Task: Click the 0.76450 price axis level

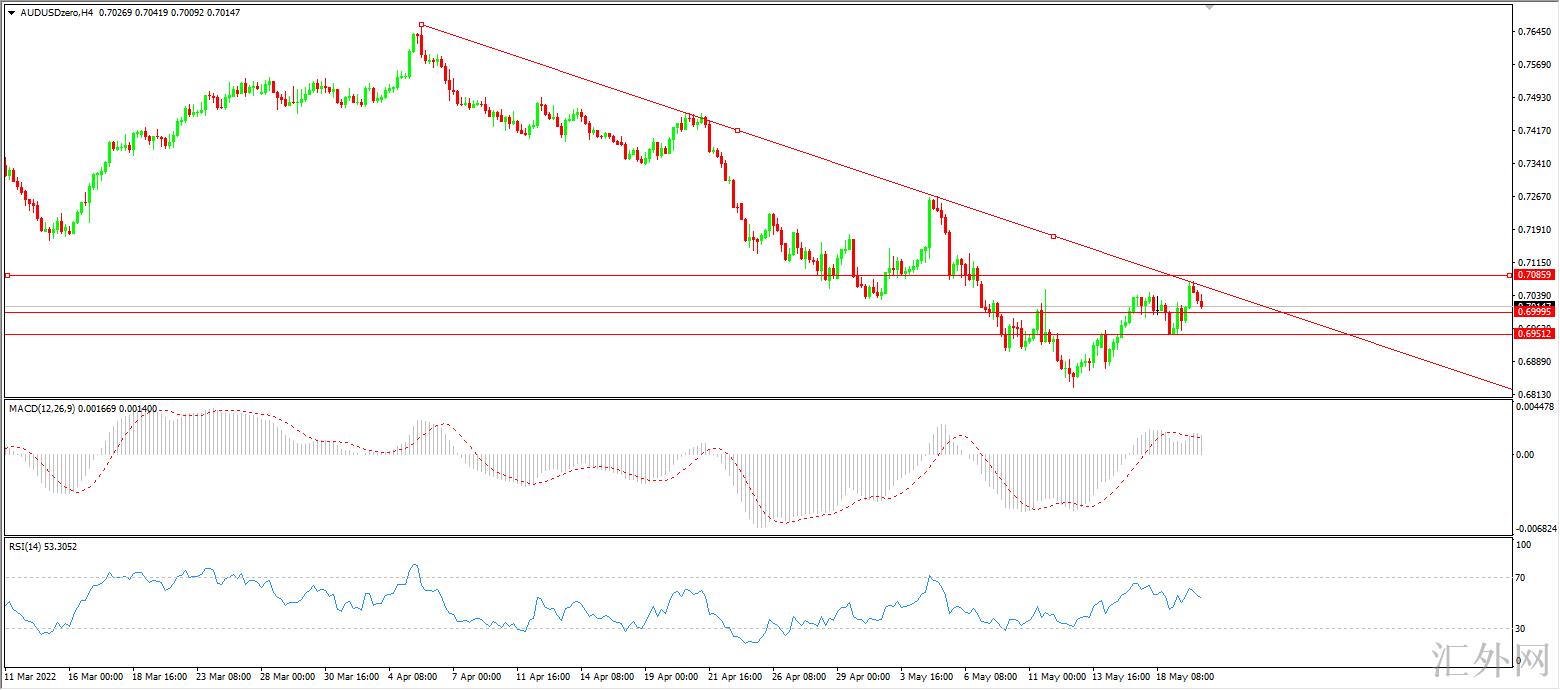Action: click(x=1534, y=32)
